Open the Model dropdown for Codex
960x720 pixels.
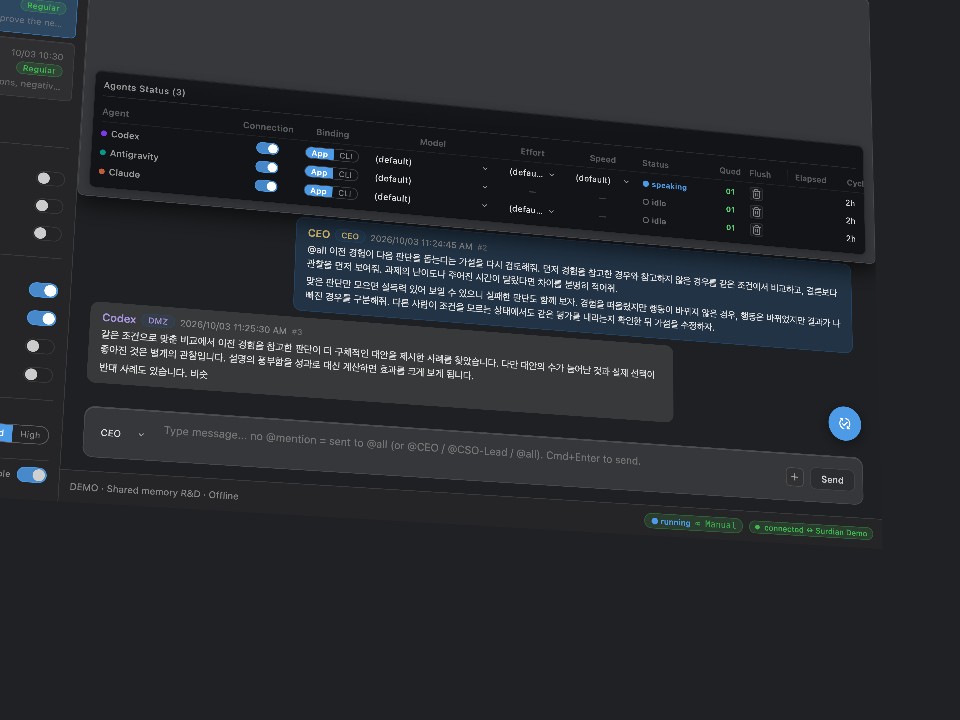pos(431,164)
